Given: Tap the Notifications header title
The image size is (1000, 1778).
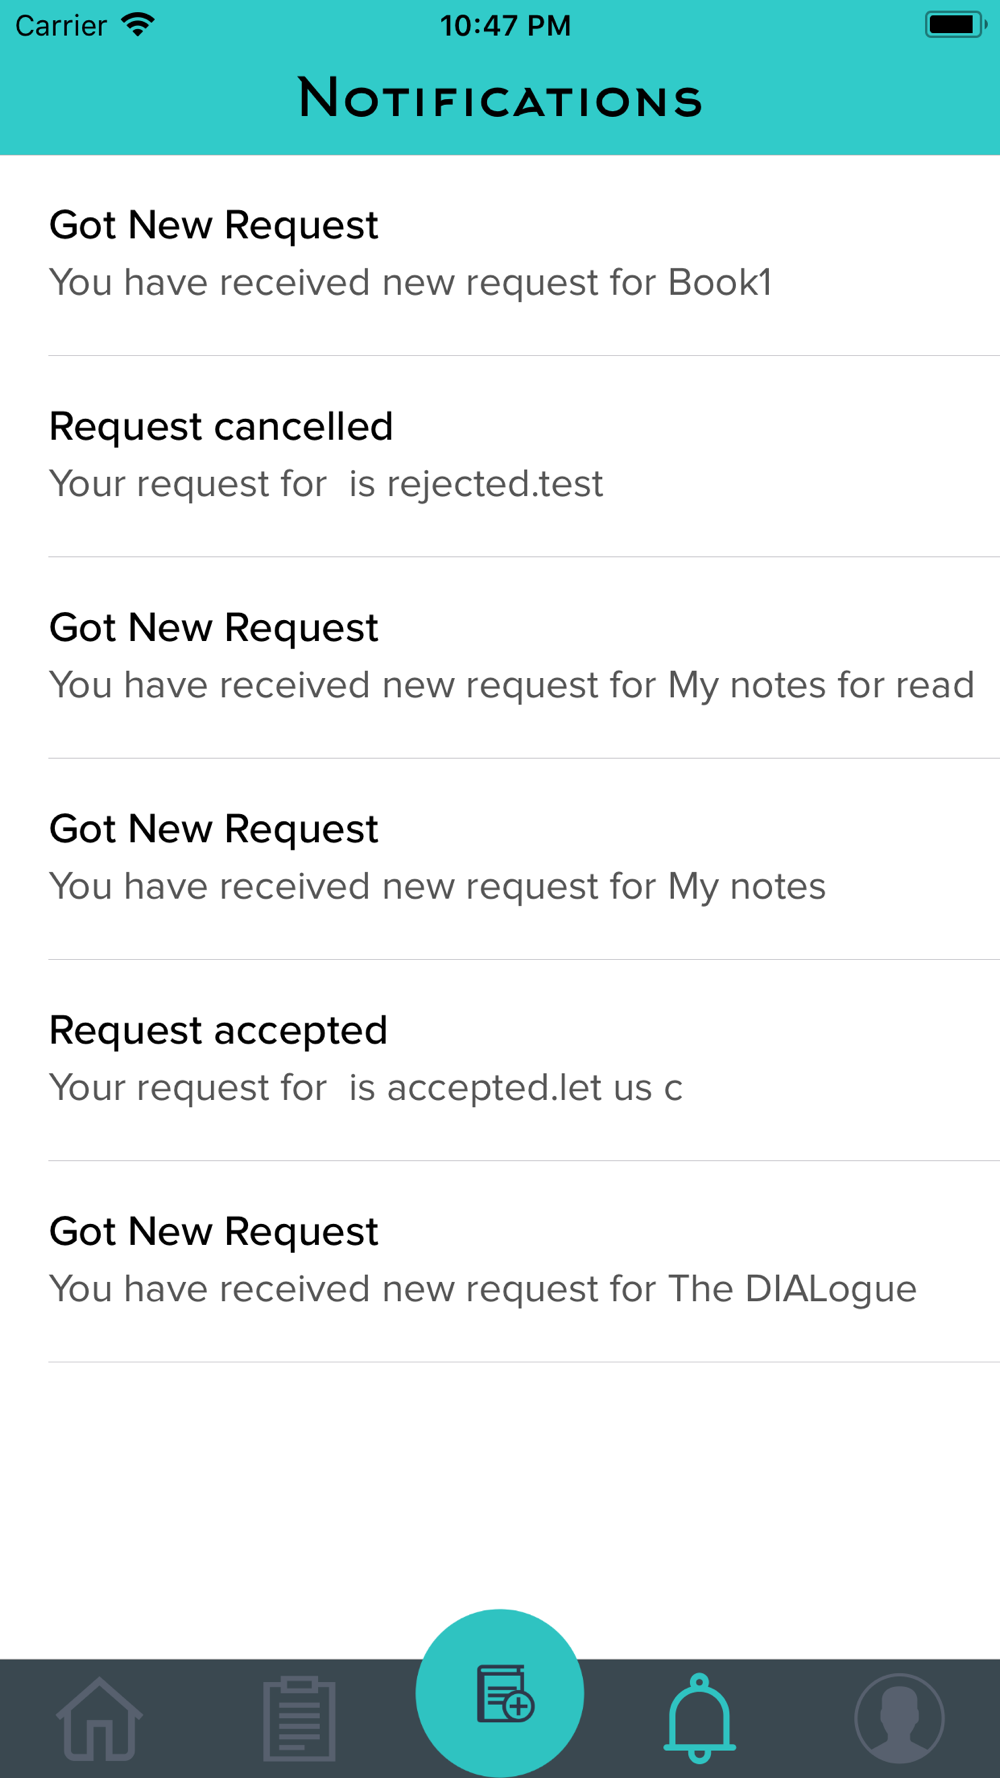Looking at the screenshot, I should (x=500, y=100).
